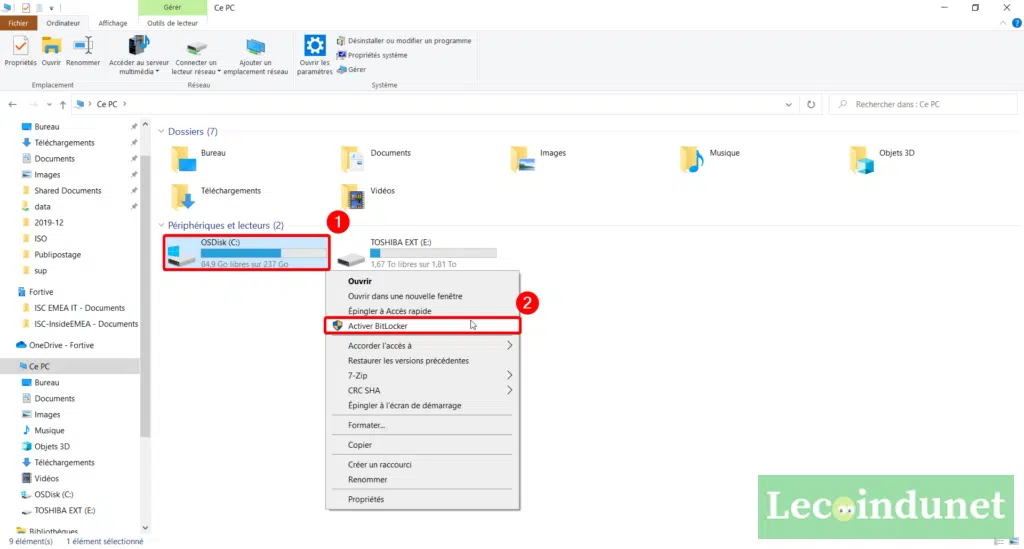Select Publipostage in the sidebar
1024x549 pixels.
(x=57, y=255)
